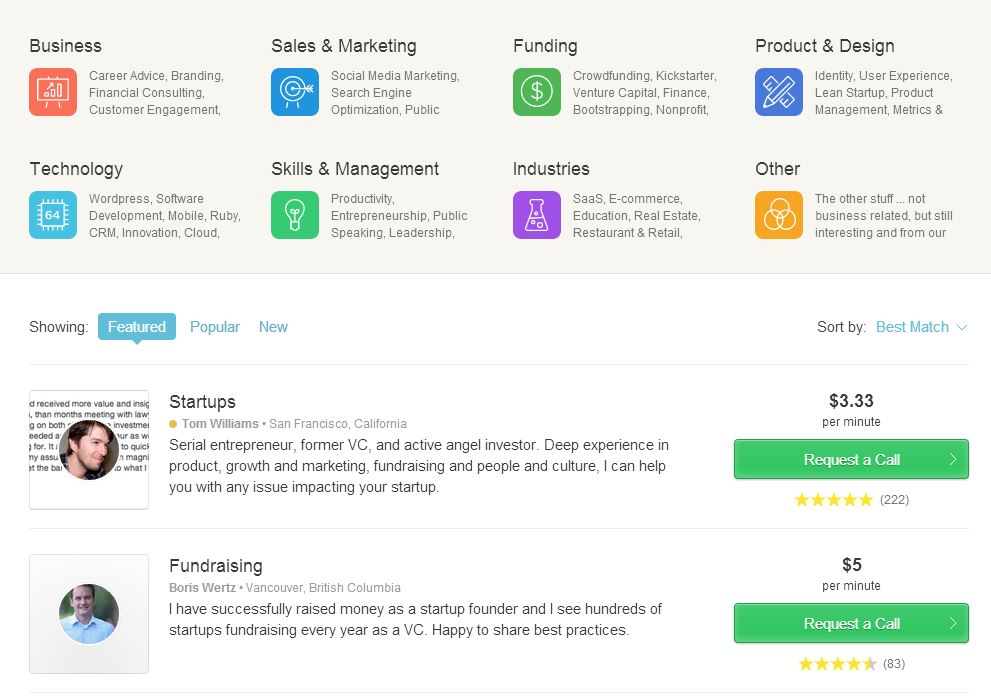This screenshot has height=697, width=991.
Task: Click the Skills & Management lightbulb icon
Action: click(295, 215)
